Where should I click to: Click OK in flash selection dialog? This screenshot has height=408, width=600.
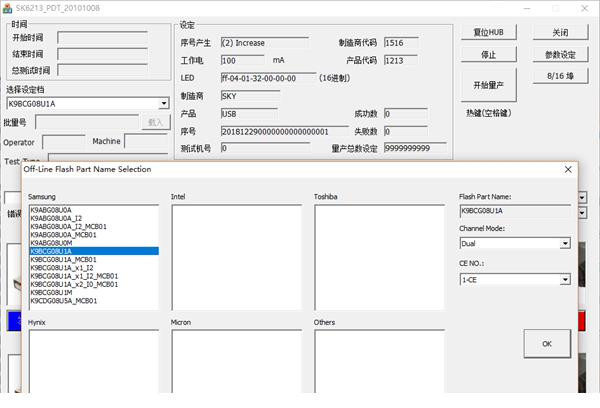pos(547,344)
